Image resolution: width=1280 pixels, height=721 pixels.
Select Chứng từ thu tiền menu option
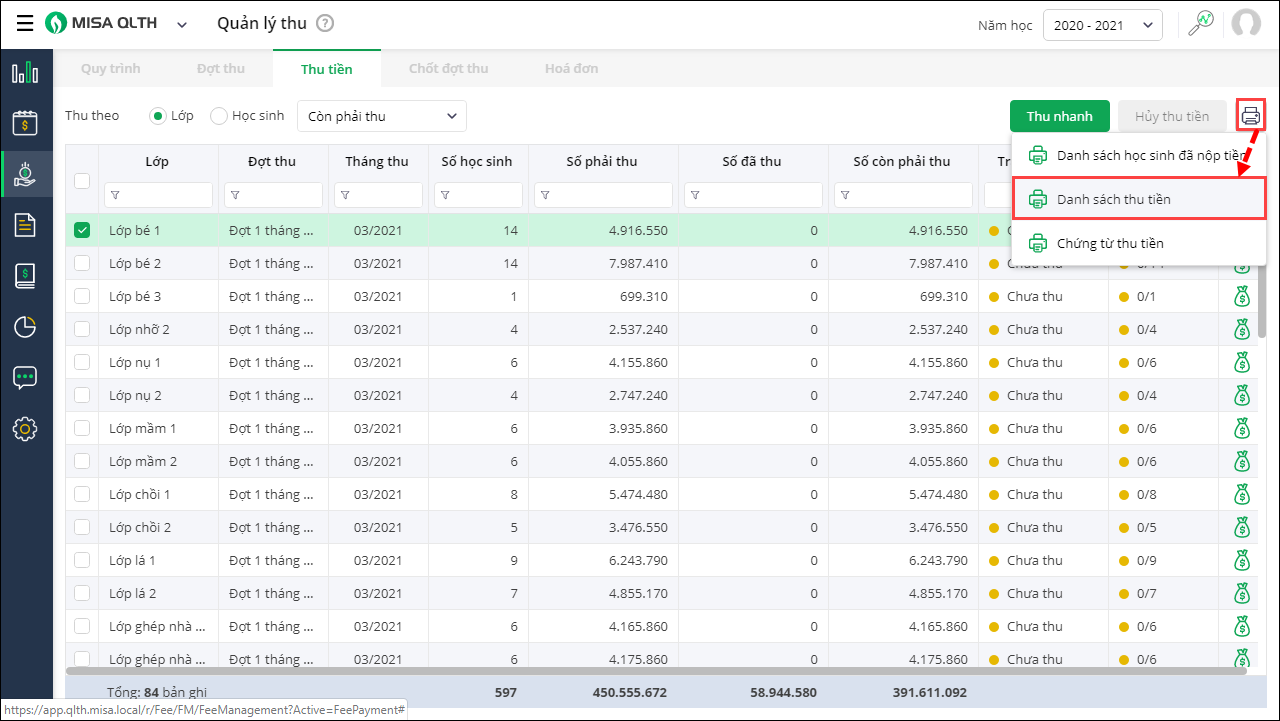click(1109, 243)
